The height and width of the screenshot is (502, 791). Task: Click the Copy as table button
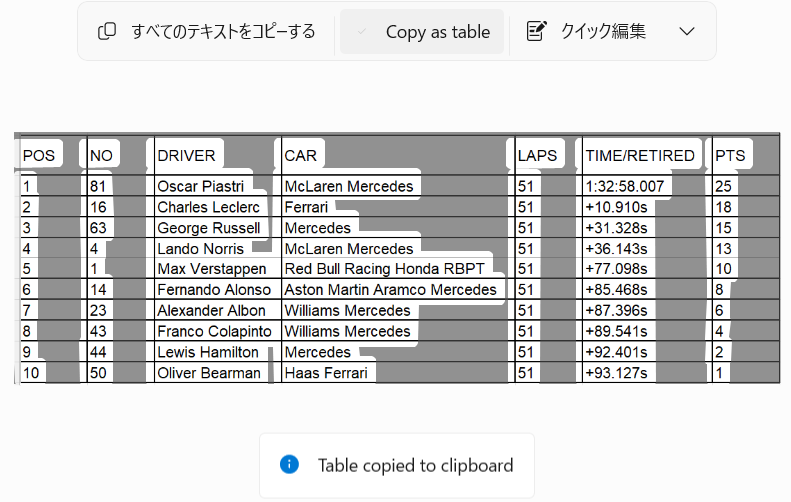coord(422,32)
